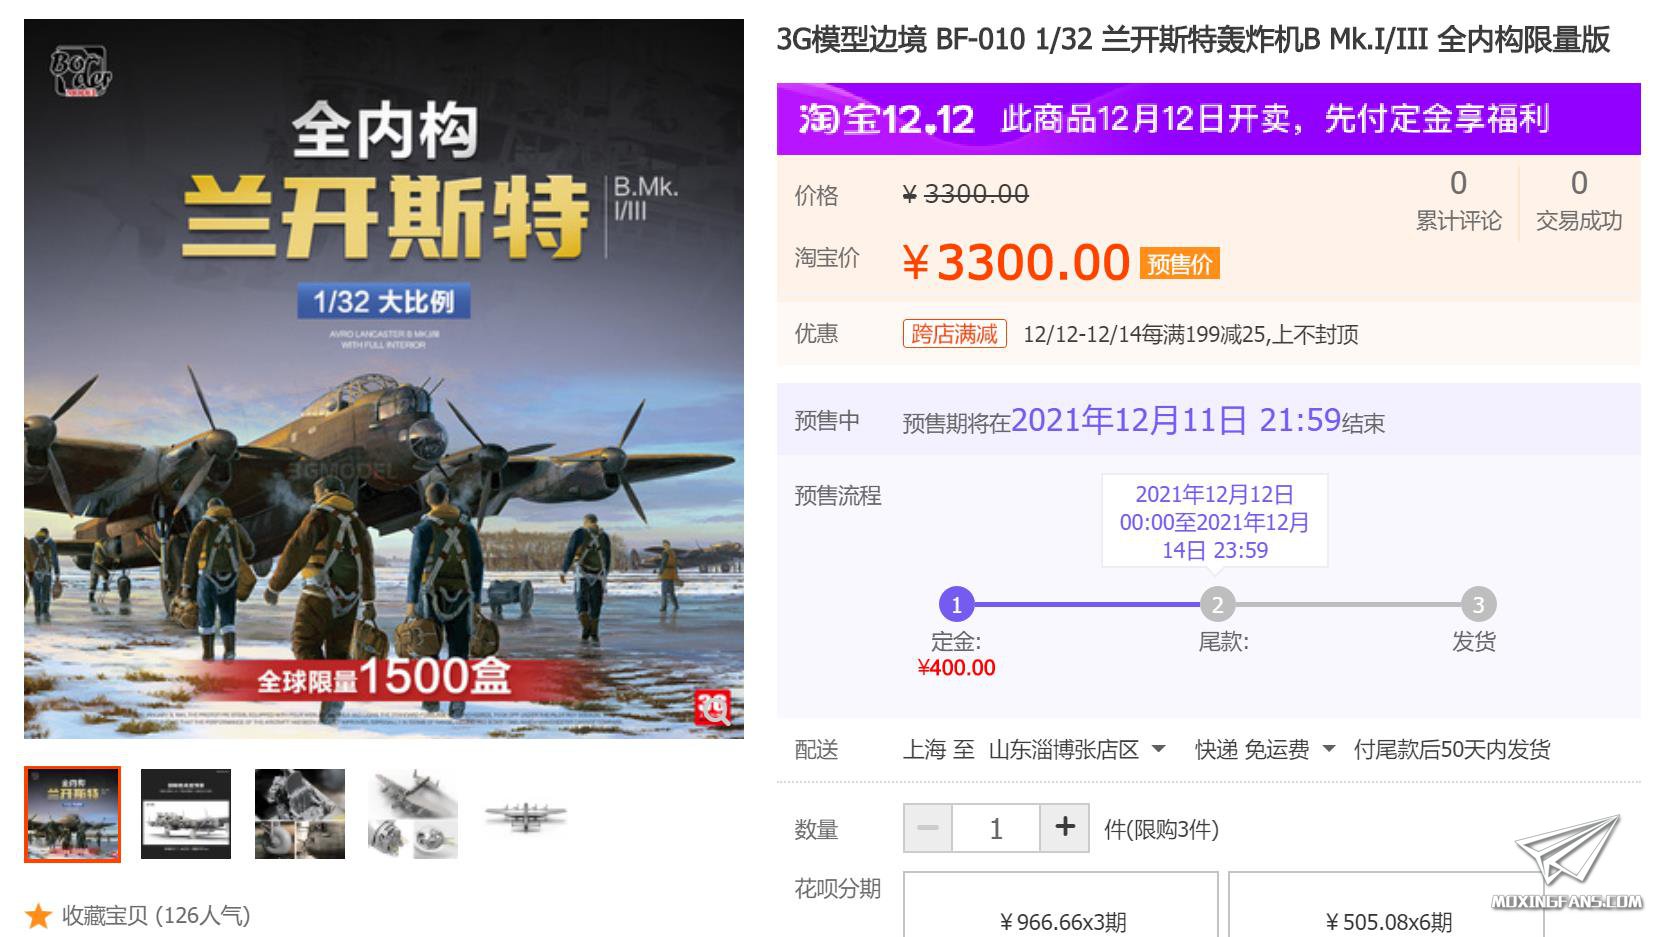Increase quantity with the plus button
The width and height of the screenshot is (1653, 937).
coord(1064,828)
